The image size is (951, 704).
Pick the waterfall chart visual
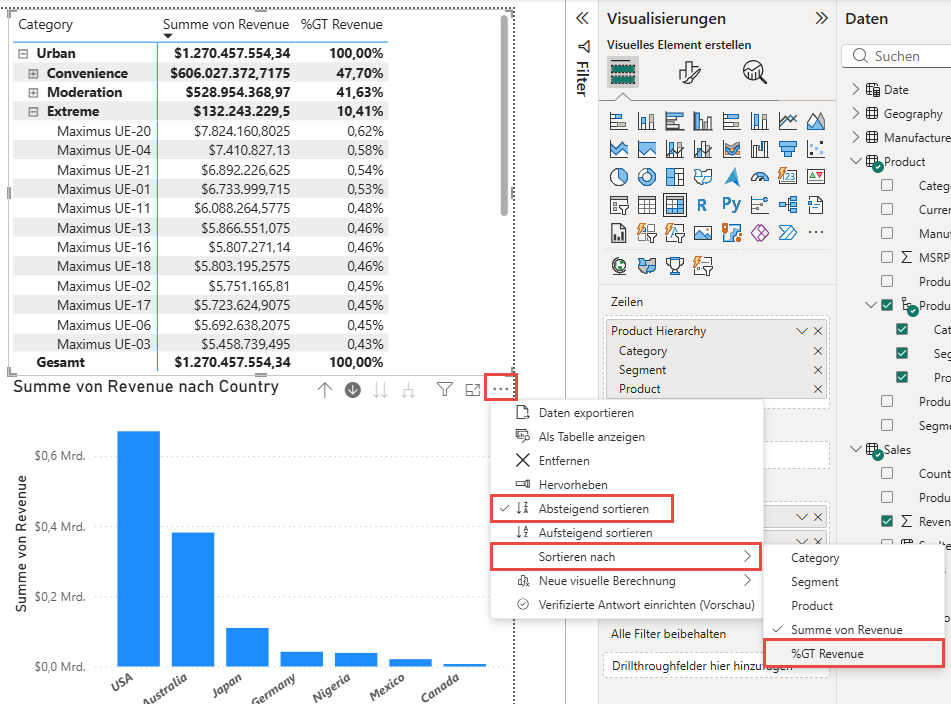[x=759, y=149]
